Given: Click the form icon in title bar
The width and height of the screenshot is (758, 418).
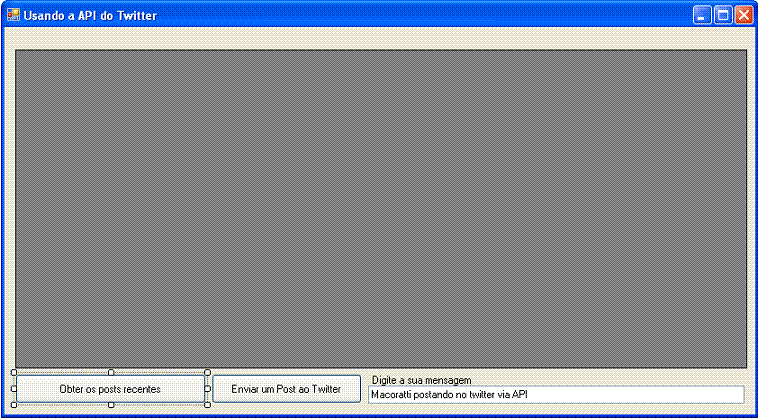Looking at the screenshot, I should [x=13, y=15].
